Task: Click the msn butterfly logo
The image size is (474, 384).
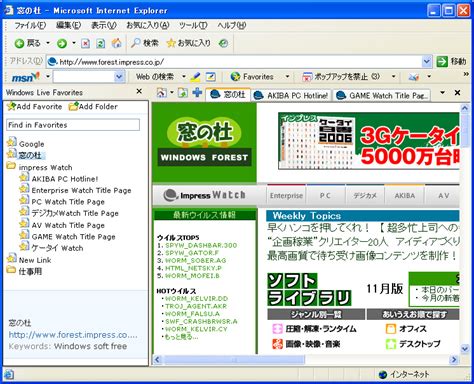Action: [25, 77]
